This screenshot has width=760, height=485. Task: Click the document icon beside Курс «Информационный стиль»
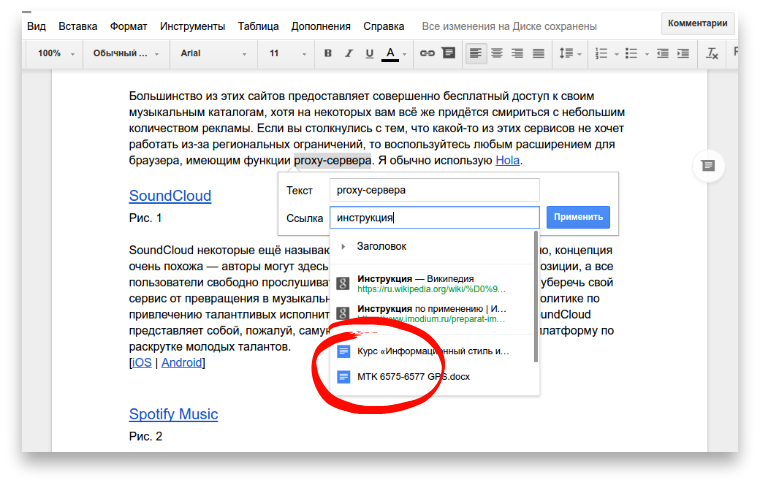tap(343, 351)
